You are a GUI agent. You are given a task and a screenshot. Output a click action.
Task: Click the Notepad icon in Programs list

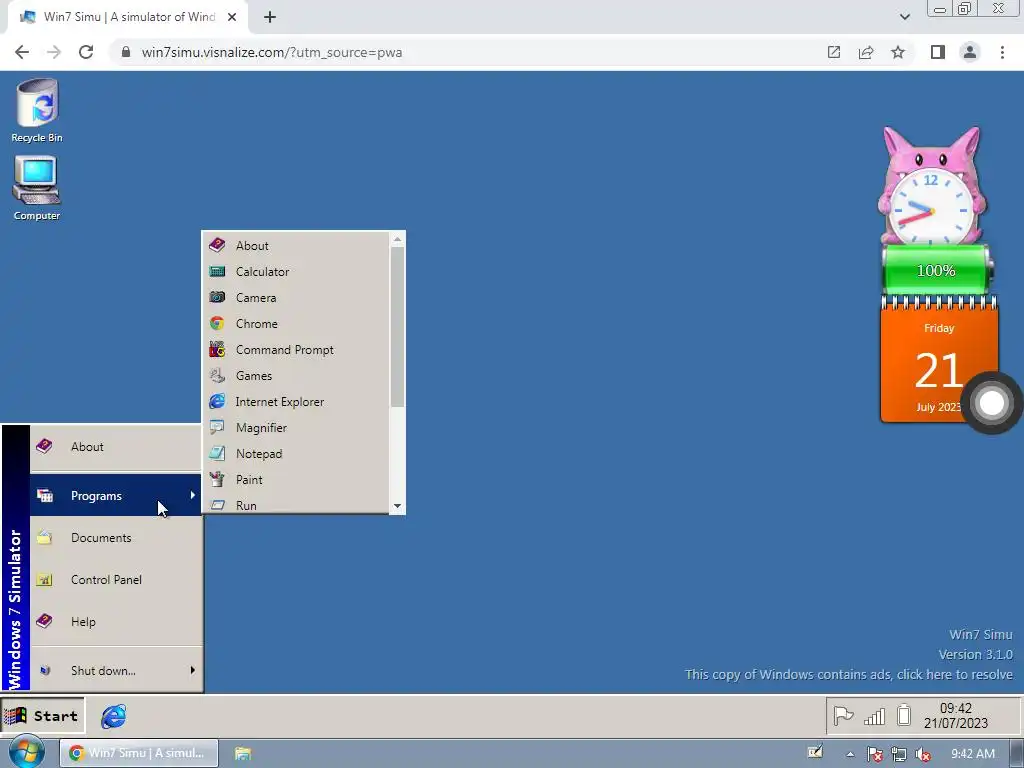[217, 453]
